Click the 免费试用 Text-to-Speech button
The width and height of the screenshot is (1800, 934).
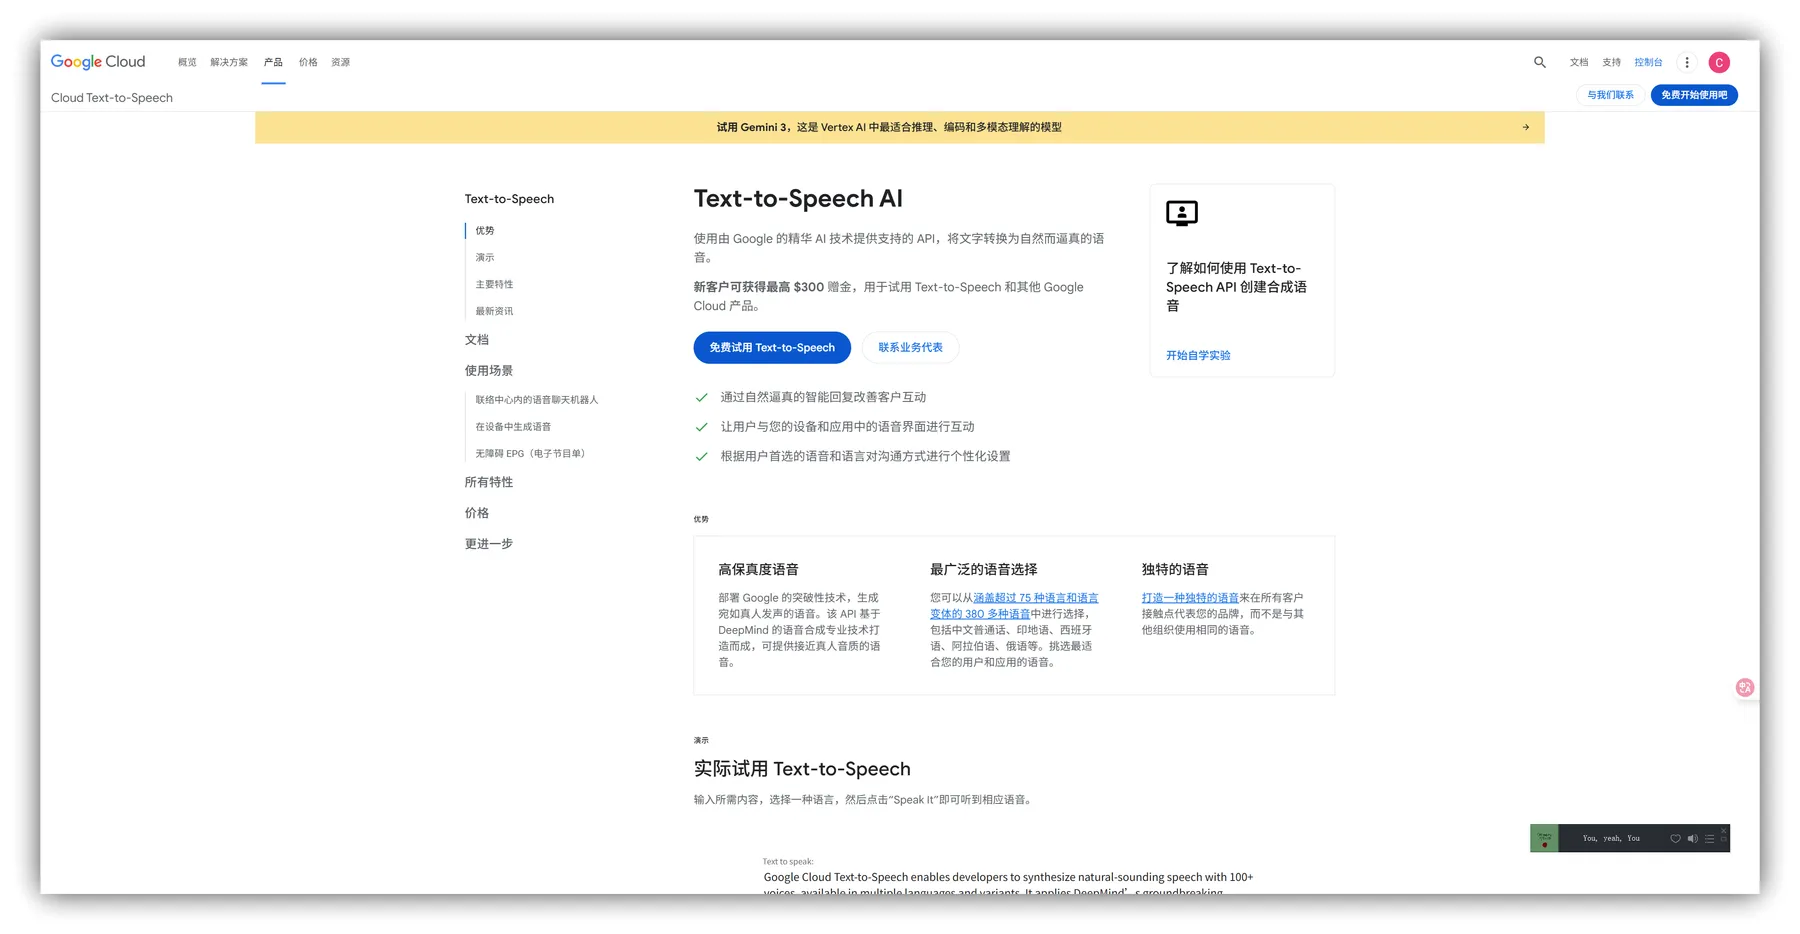772,348
